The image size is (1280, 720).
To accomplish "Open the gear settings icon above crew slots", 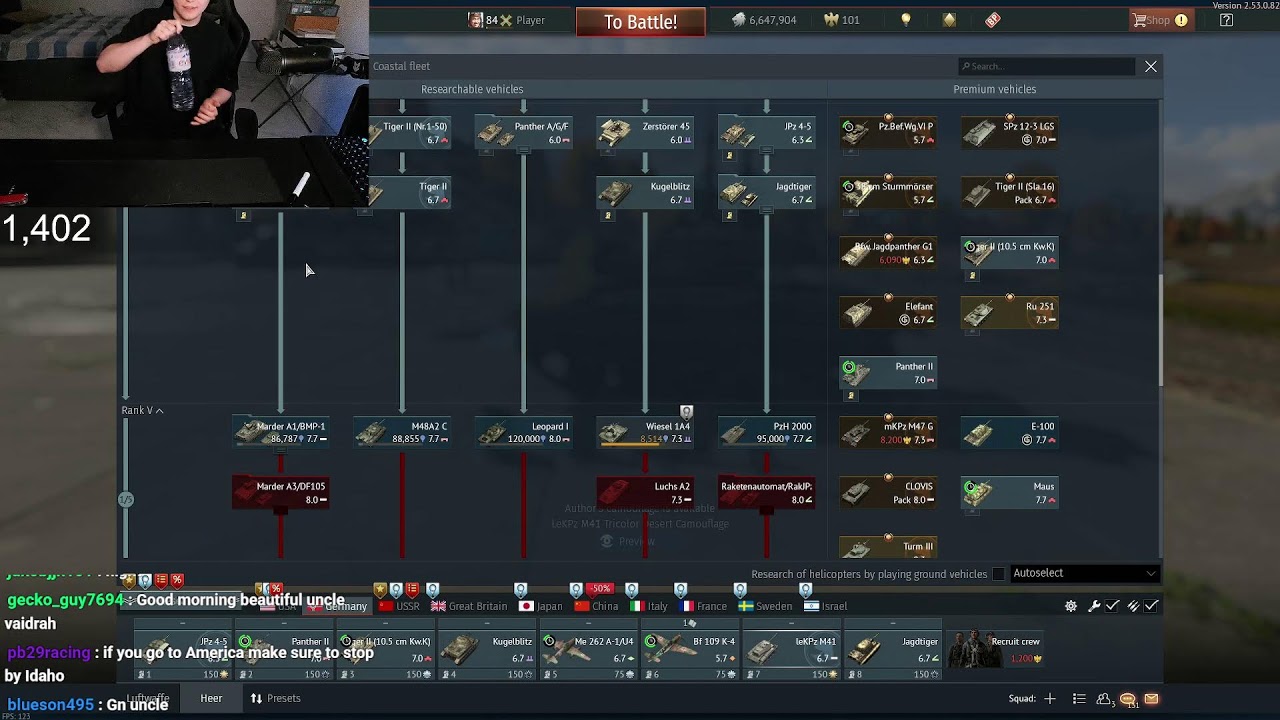I will click(1071, 606).
